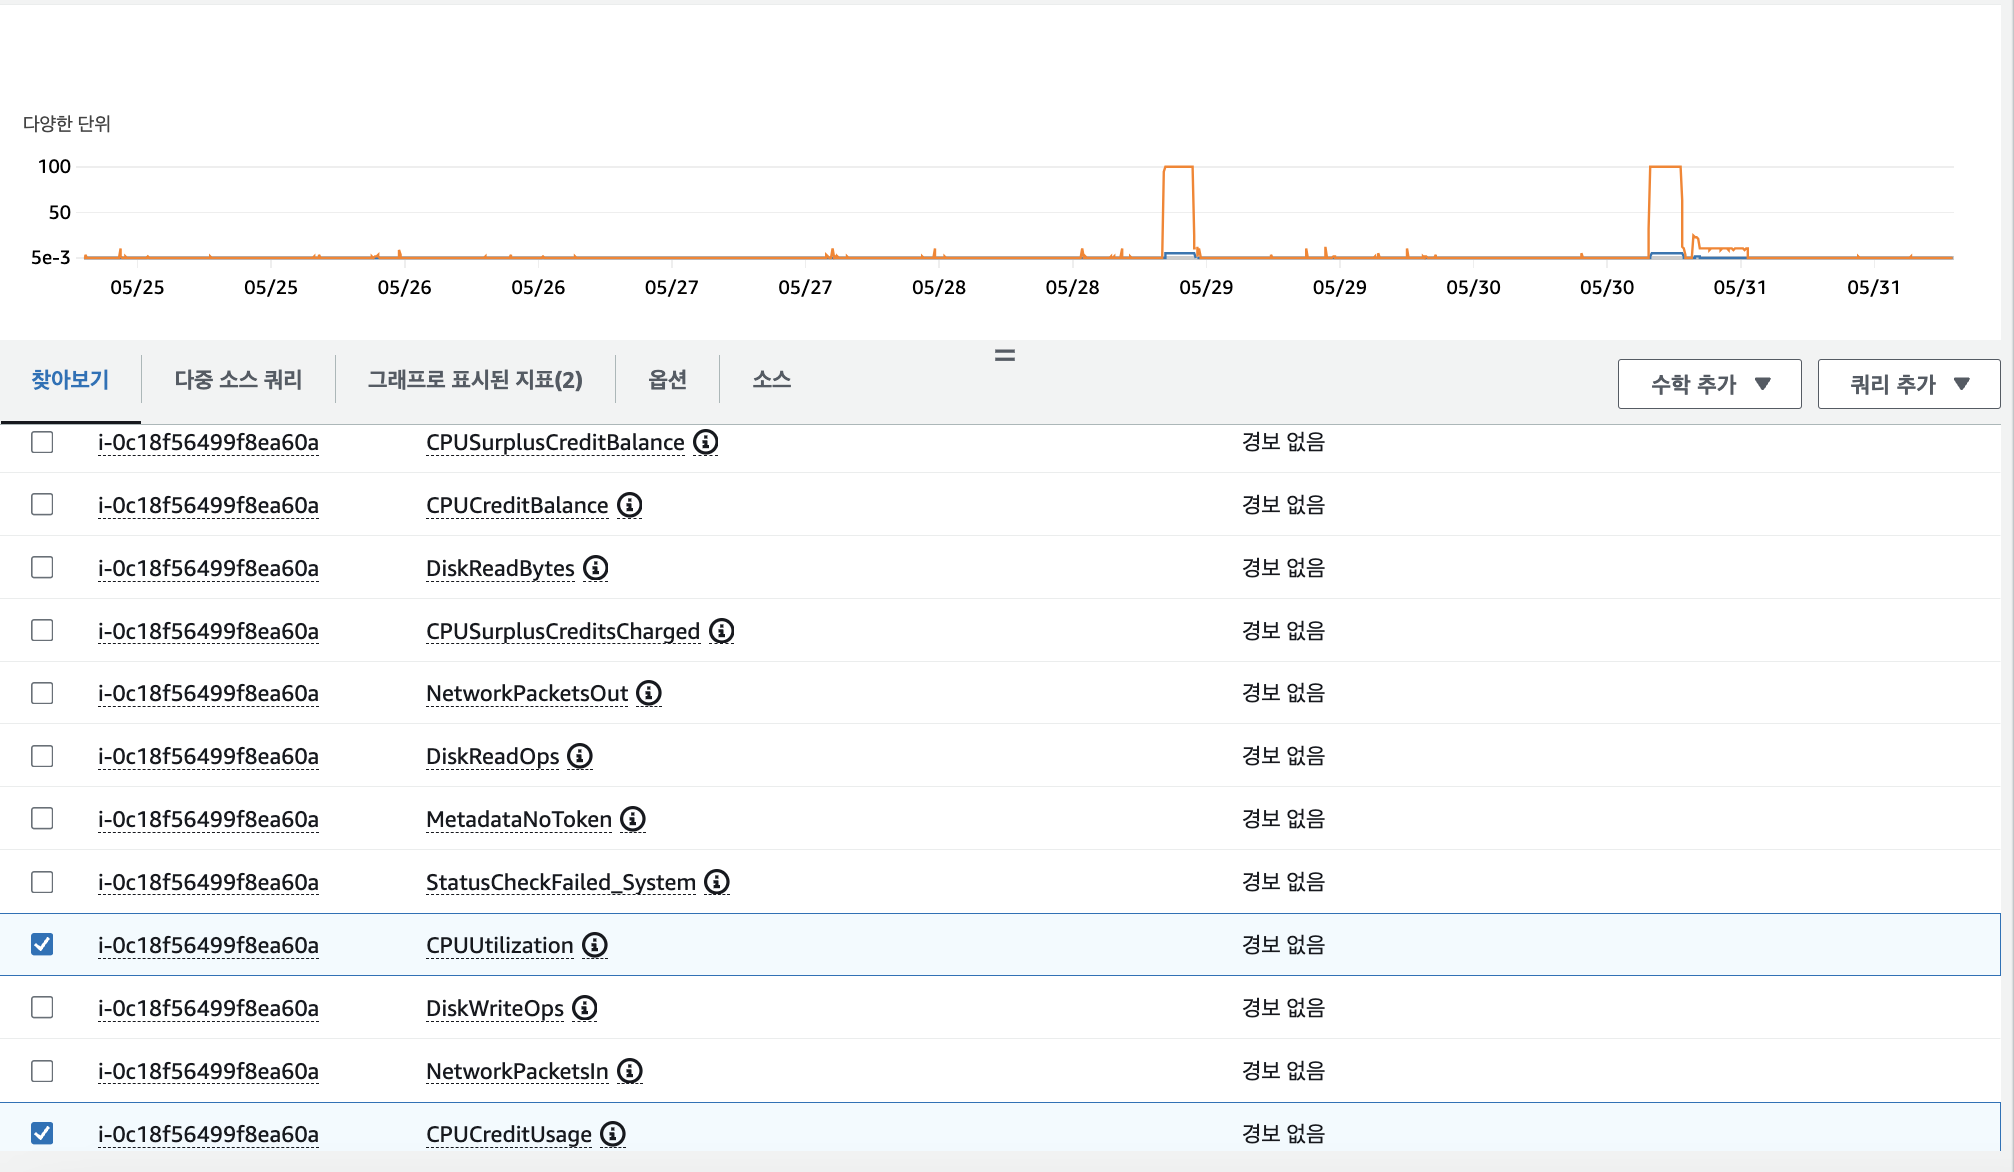Uncheck the CPUUtilization metric checkbox
The width and height of the screenshot is (2014, 1172).
click(x=42, y=945)
